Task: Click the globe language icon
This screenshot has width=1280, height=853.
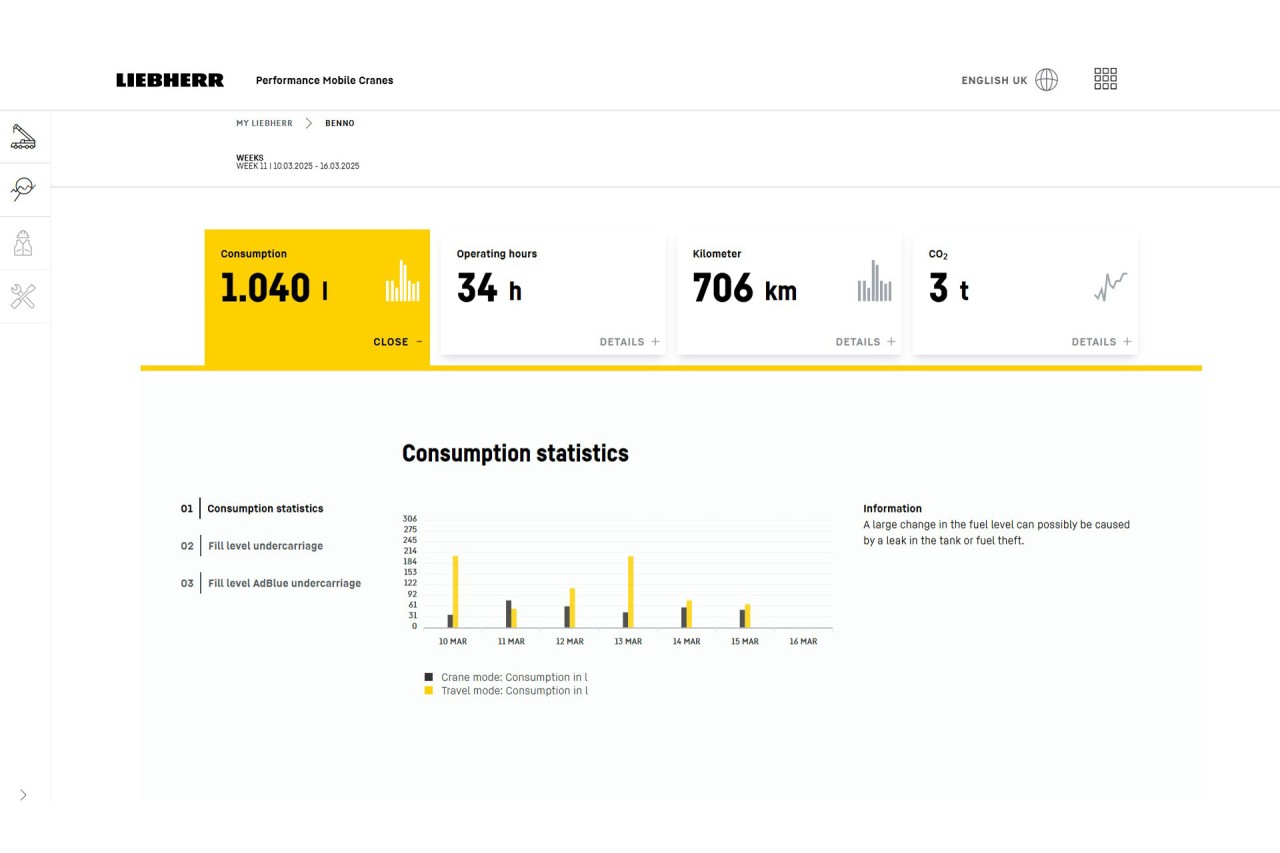Action: tap(1046, 80)
